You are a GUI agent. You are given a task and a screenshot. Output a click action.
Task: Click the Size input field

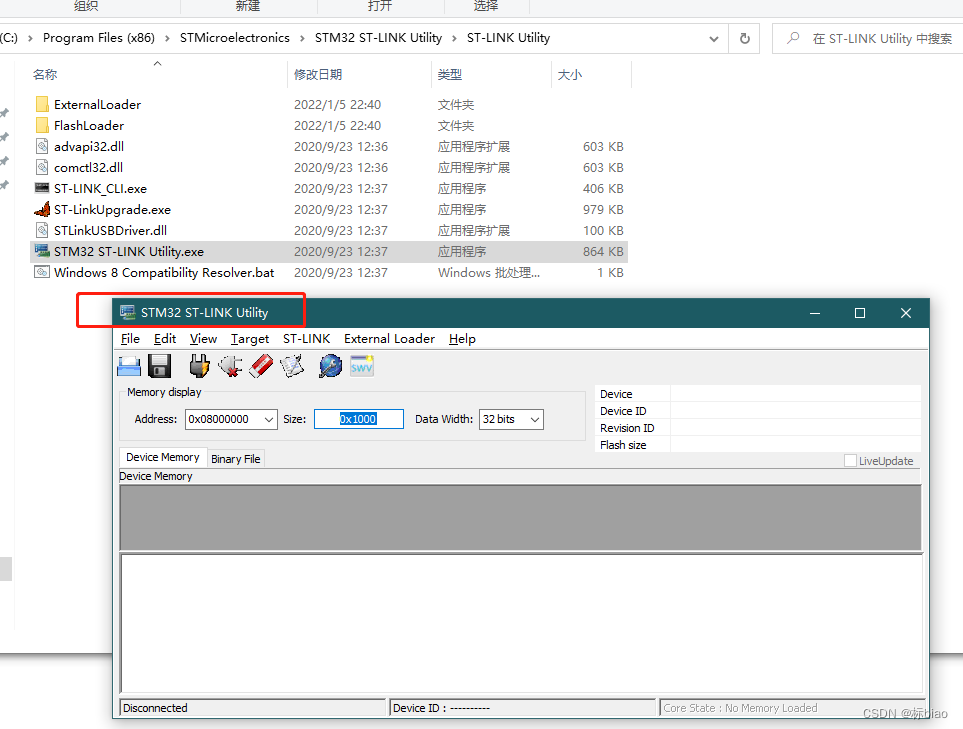pos(359,419)
